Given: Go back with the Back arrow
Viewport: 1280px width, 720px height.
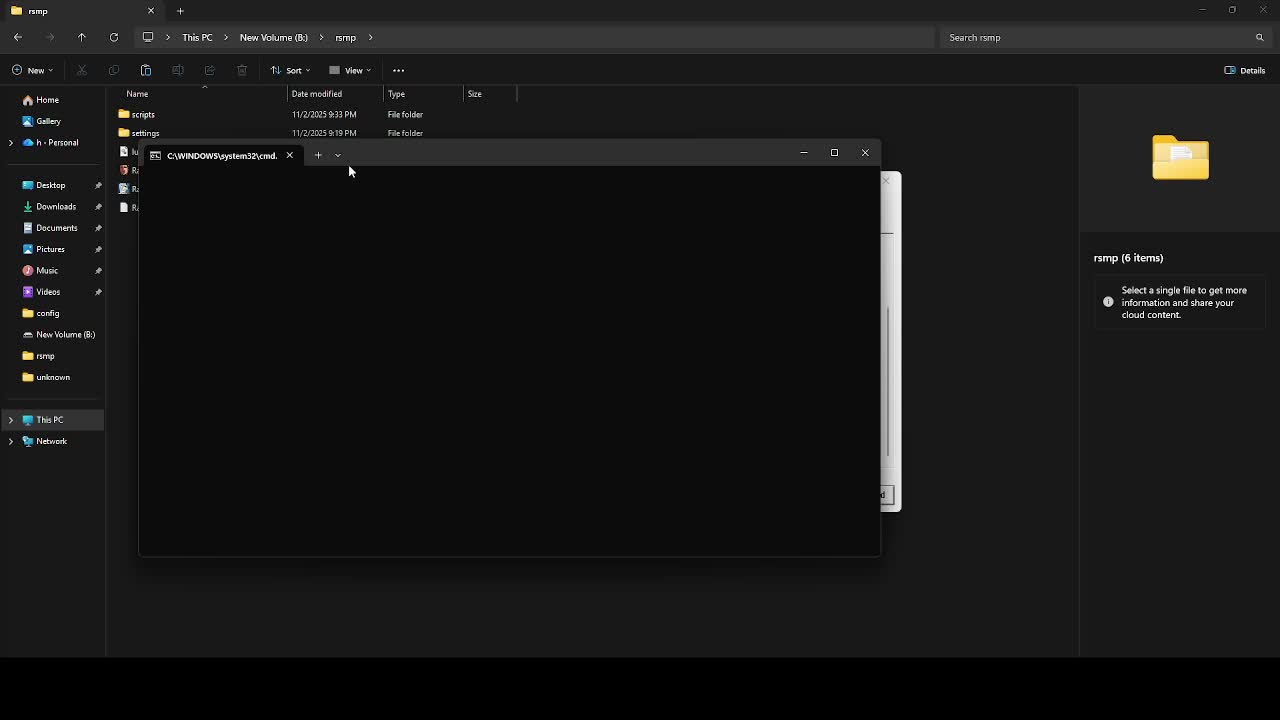Looking at the screenshot, I should click(x=18, y=37).
